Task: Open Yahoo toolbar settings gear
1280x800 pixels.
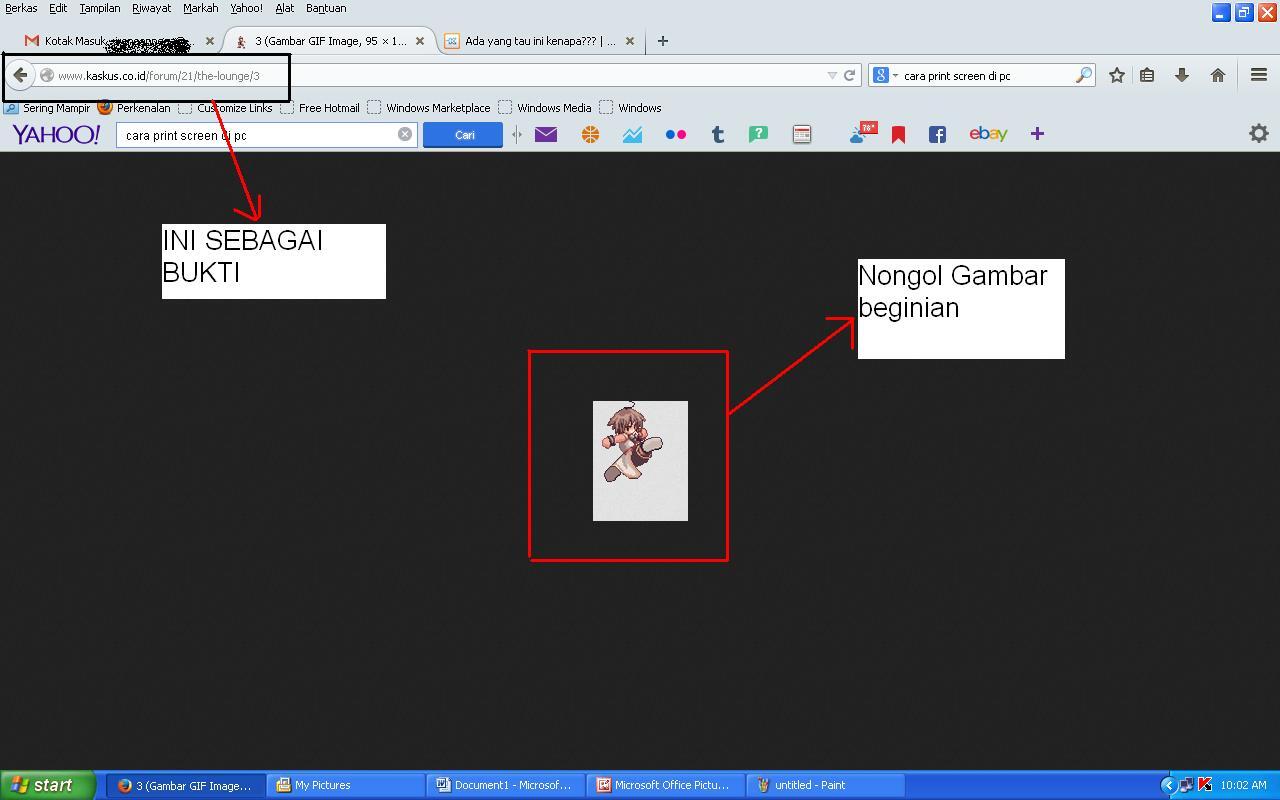Action: (x=1259, y=133)
